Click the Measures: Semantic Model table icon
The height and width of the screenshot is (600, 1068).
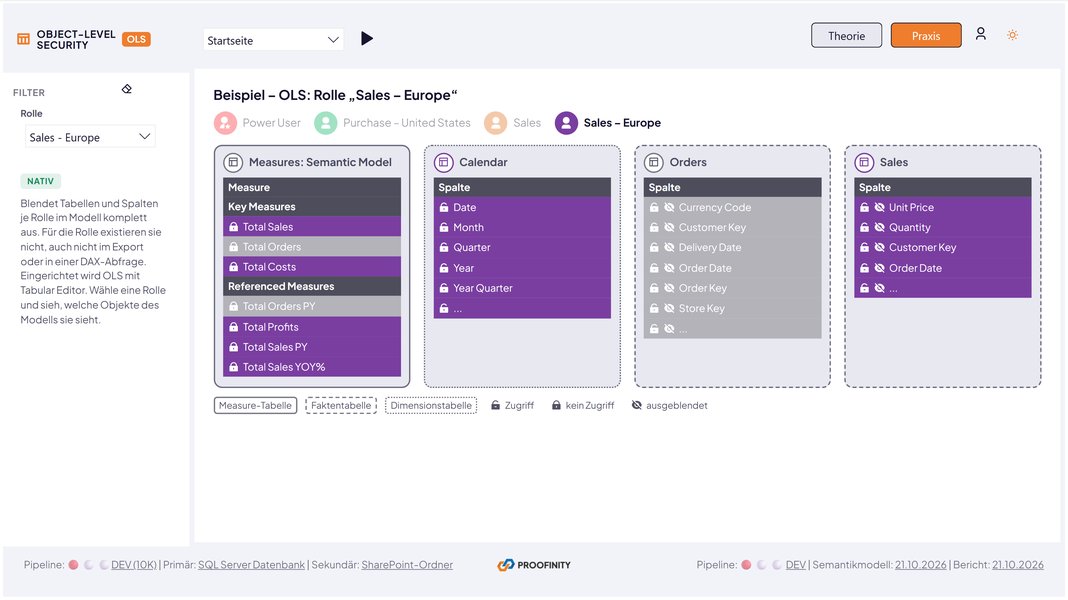coord(233,162)
